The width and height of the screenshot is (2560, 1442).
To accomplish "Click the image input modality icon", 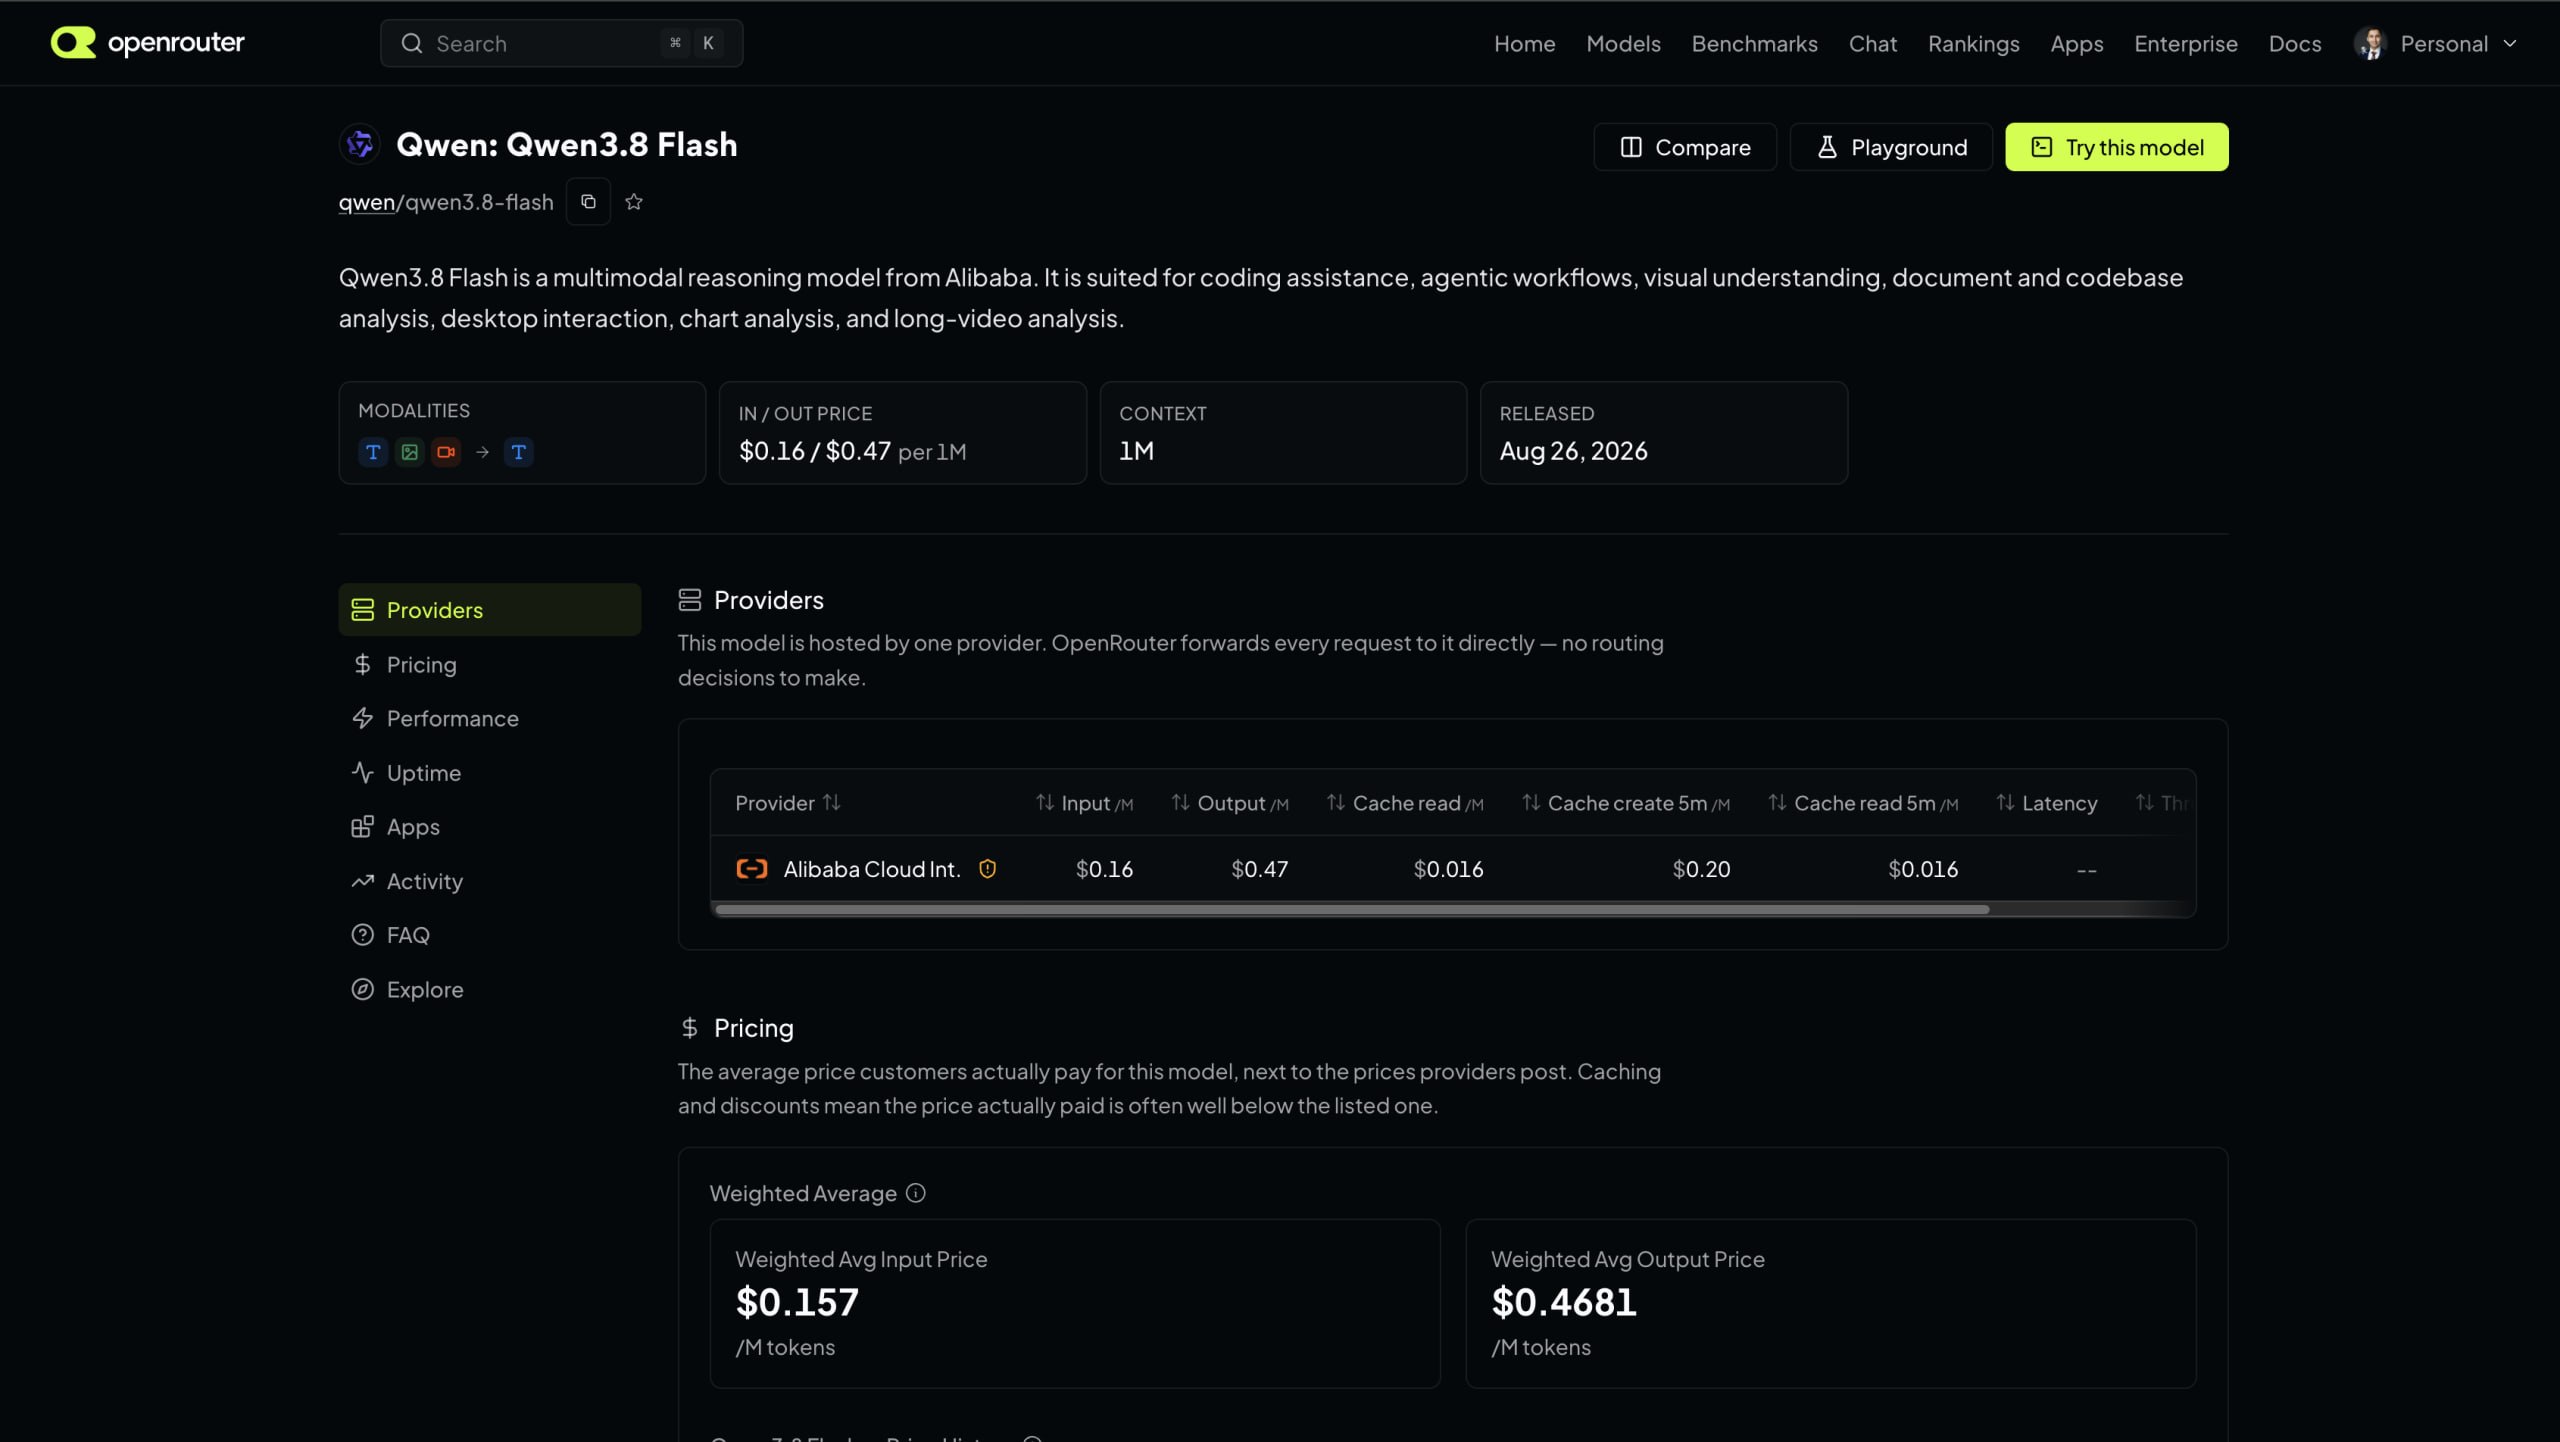I will (x=410, y=452).
